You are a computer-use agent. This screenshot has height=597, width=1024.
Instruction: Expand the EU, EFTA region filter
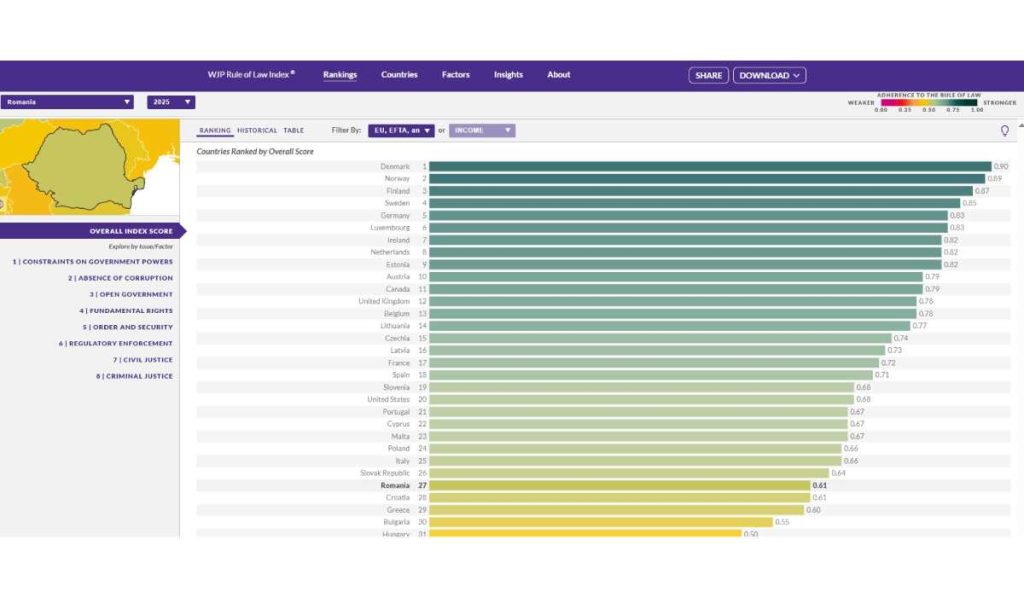(401, 130)
